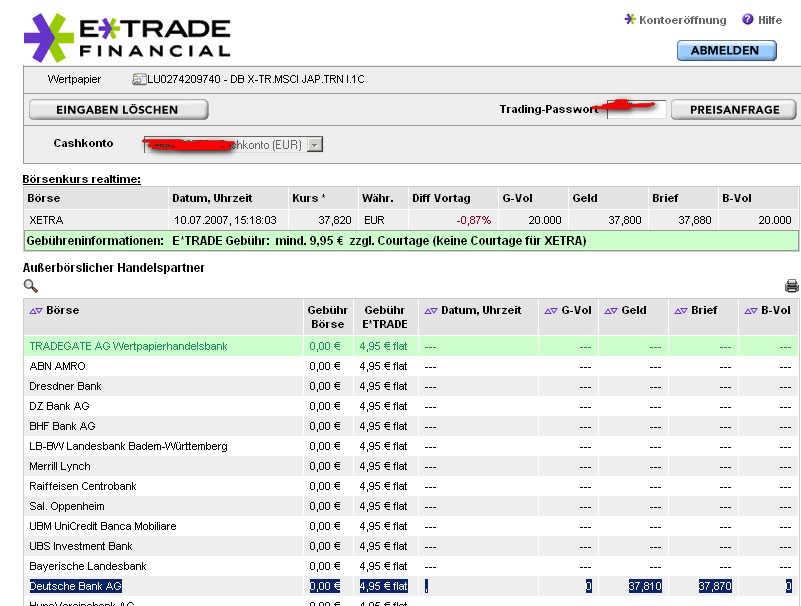
Task: Click Gebühr Börse column header
Action: pyautogui.click(x=327, y=317)
